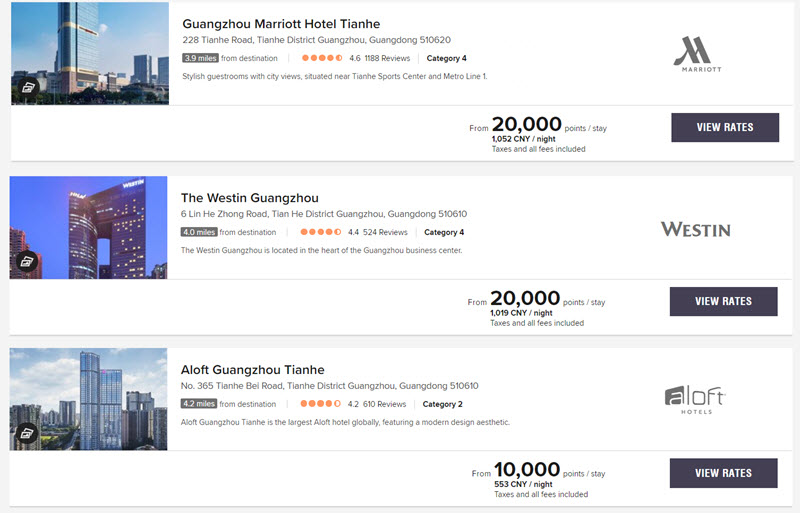The width and height of the screenshot is (800, 513).
Task: Click star rating icons for Aloft Guangzhou Tianhe
Action: click(320, 404)
